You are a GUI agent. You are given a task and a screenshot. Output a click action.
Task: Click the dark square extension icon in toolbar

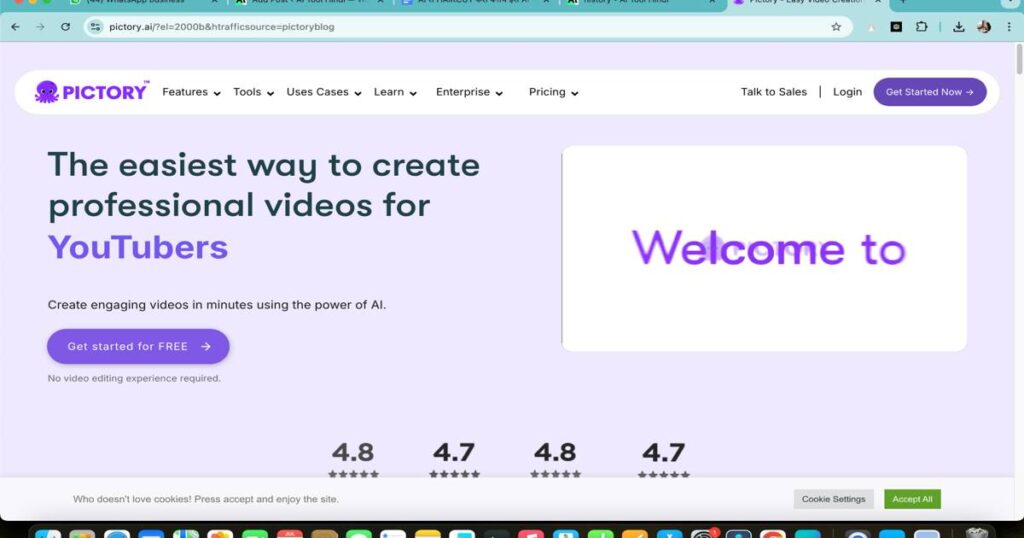(x=897, y=27)
